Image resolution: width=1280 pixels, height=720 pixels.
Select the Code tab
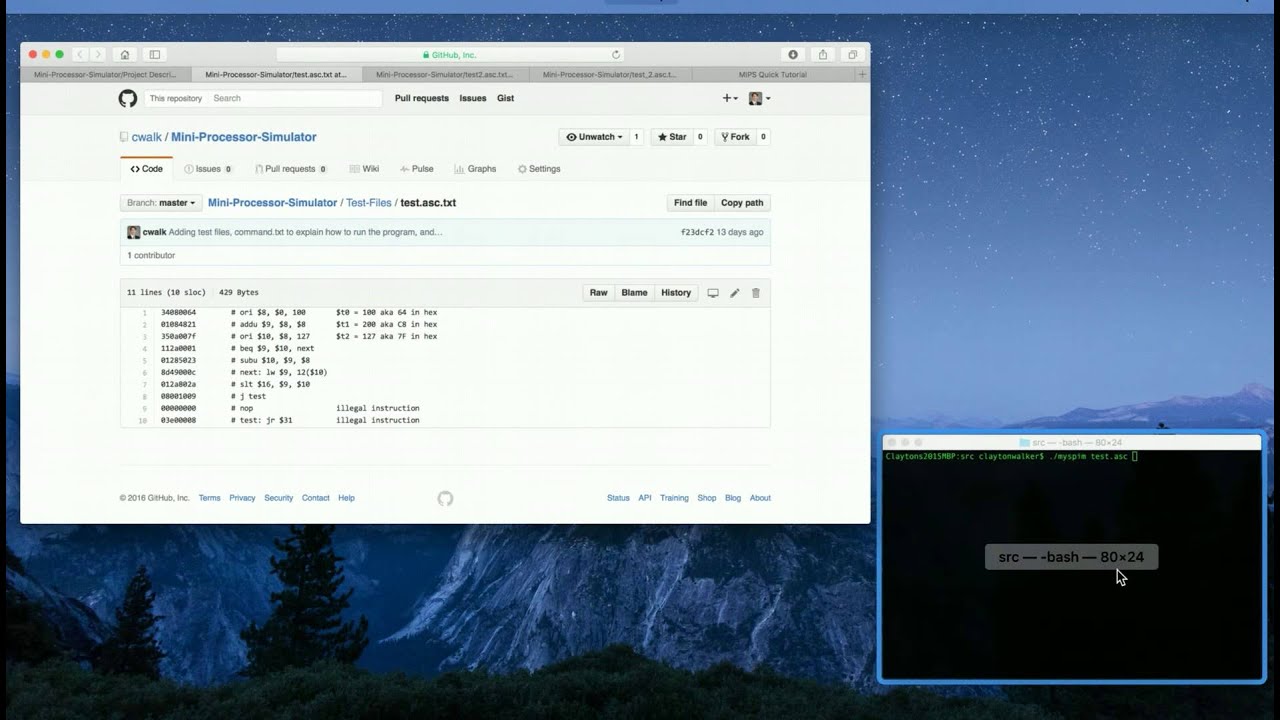coord(146,169)
